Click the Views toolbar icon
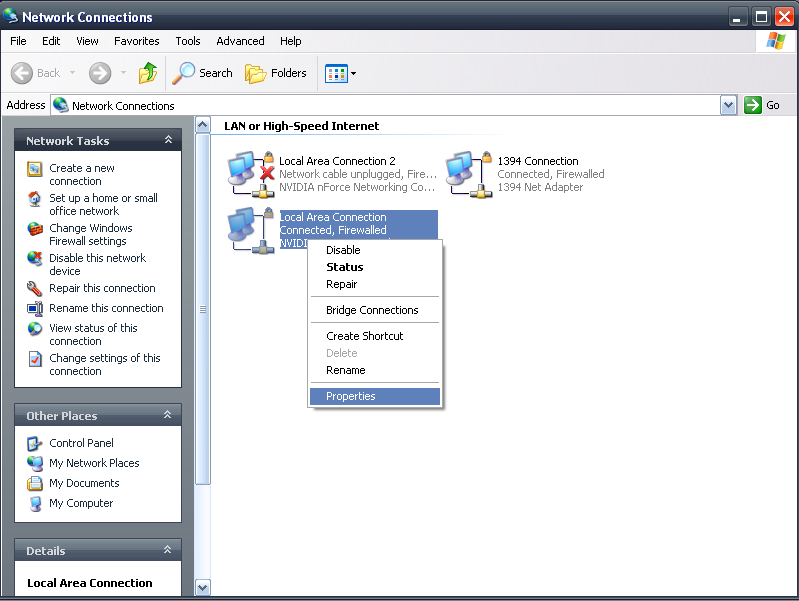 click(x=336, y=73)
